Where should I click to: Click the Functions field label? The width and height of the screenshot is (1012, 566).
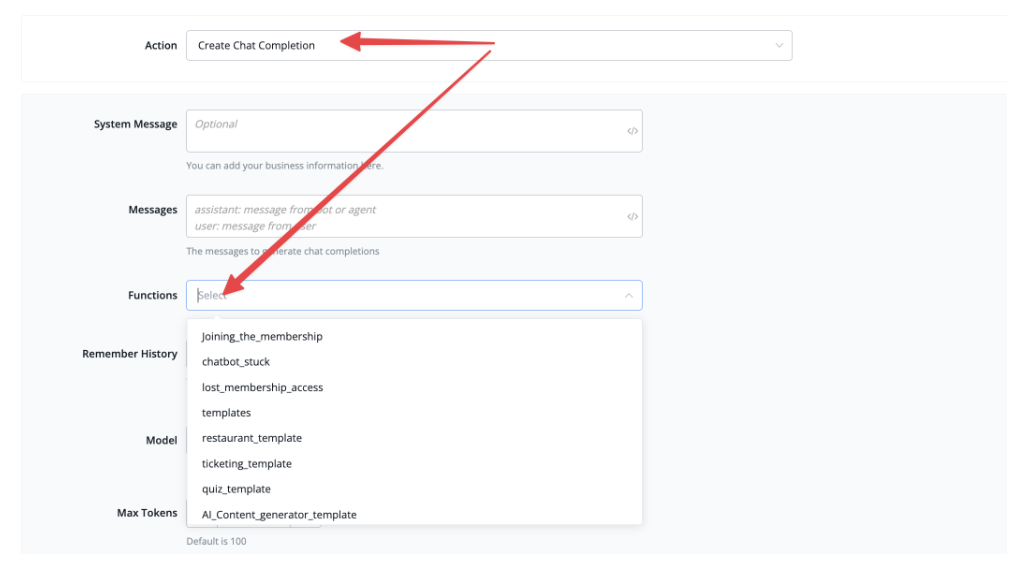point(152,295)
